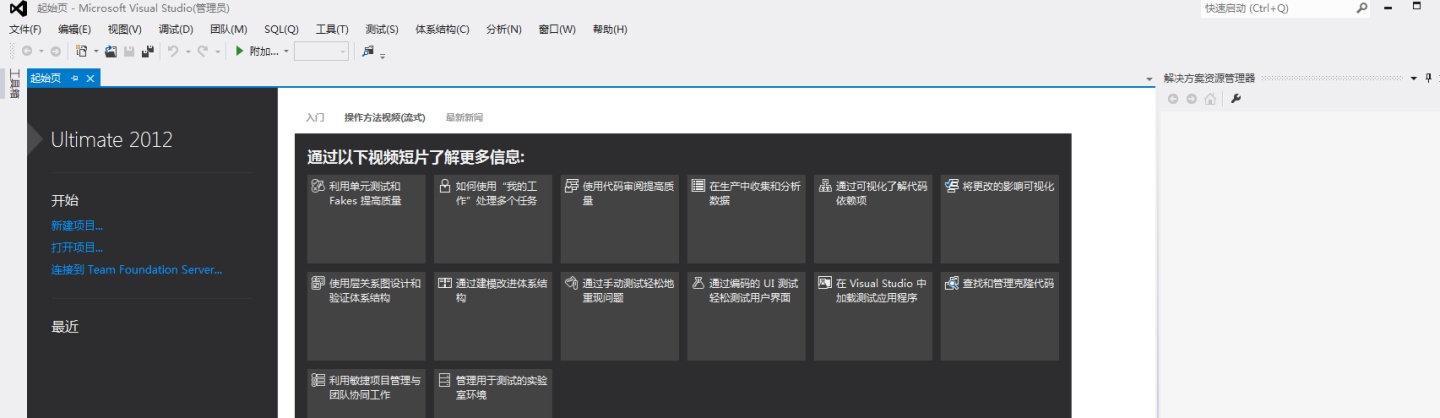The height and width of the screenshot is (418, 1440).
Task: Open the 视图(V) menu
Action: click(x=125, y=29)
